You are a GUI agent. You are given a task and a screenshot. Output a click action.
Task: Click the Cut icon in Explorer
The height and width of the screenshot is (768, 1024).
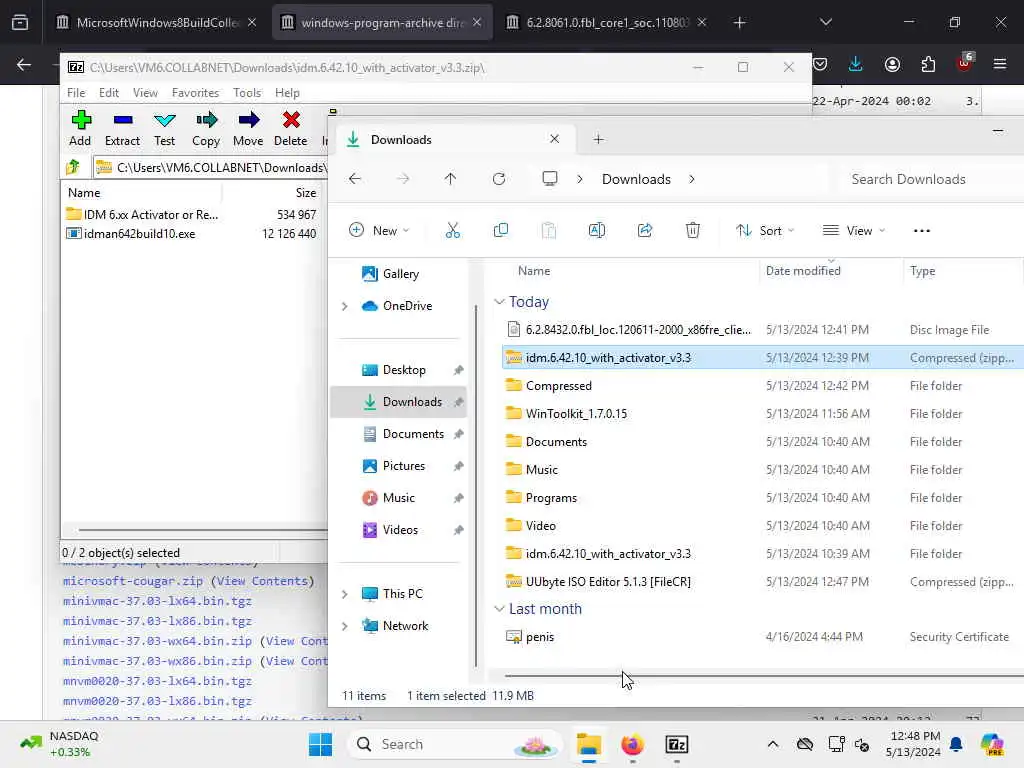(453, 230)
